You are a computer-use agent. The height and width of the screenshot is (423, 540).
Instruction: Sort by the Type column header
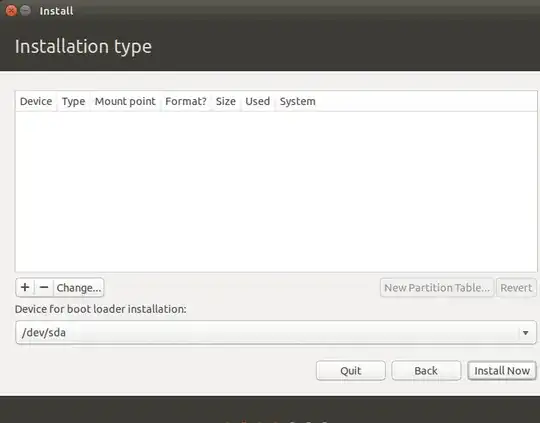pyautogui.click(x=74, y=101)
